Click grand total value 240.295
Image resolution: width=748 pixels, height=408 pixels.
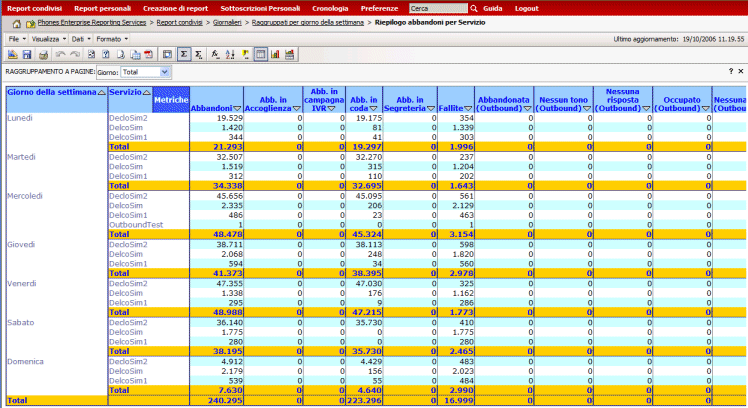point(225,401)
